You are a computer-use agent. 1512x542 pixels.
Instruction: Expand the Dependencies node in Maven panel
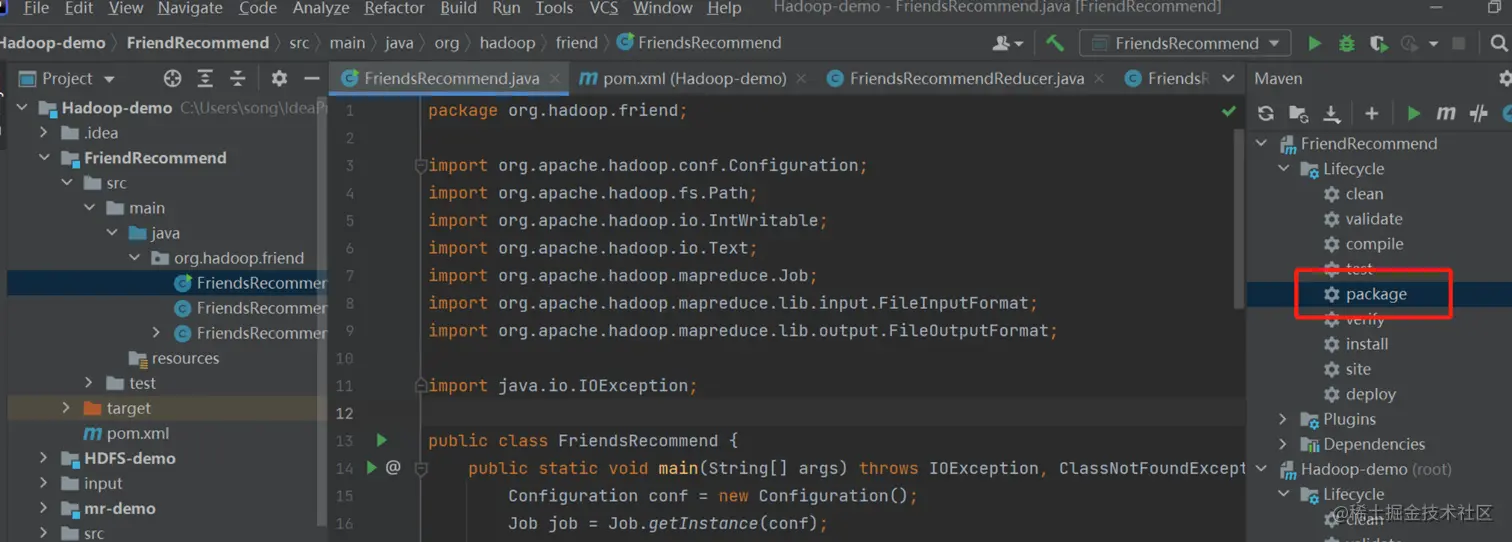pos(1283,444)
